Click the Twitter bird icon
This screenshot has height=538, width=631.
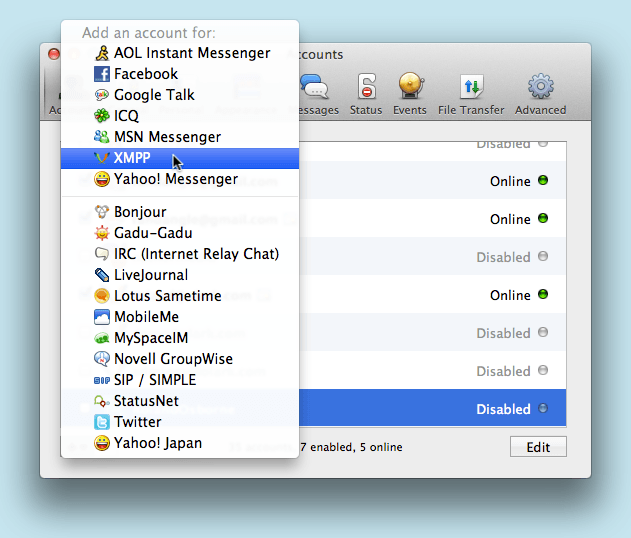pyautogui.click(x=101, y=422)
